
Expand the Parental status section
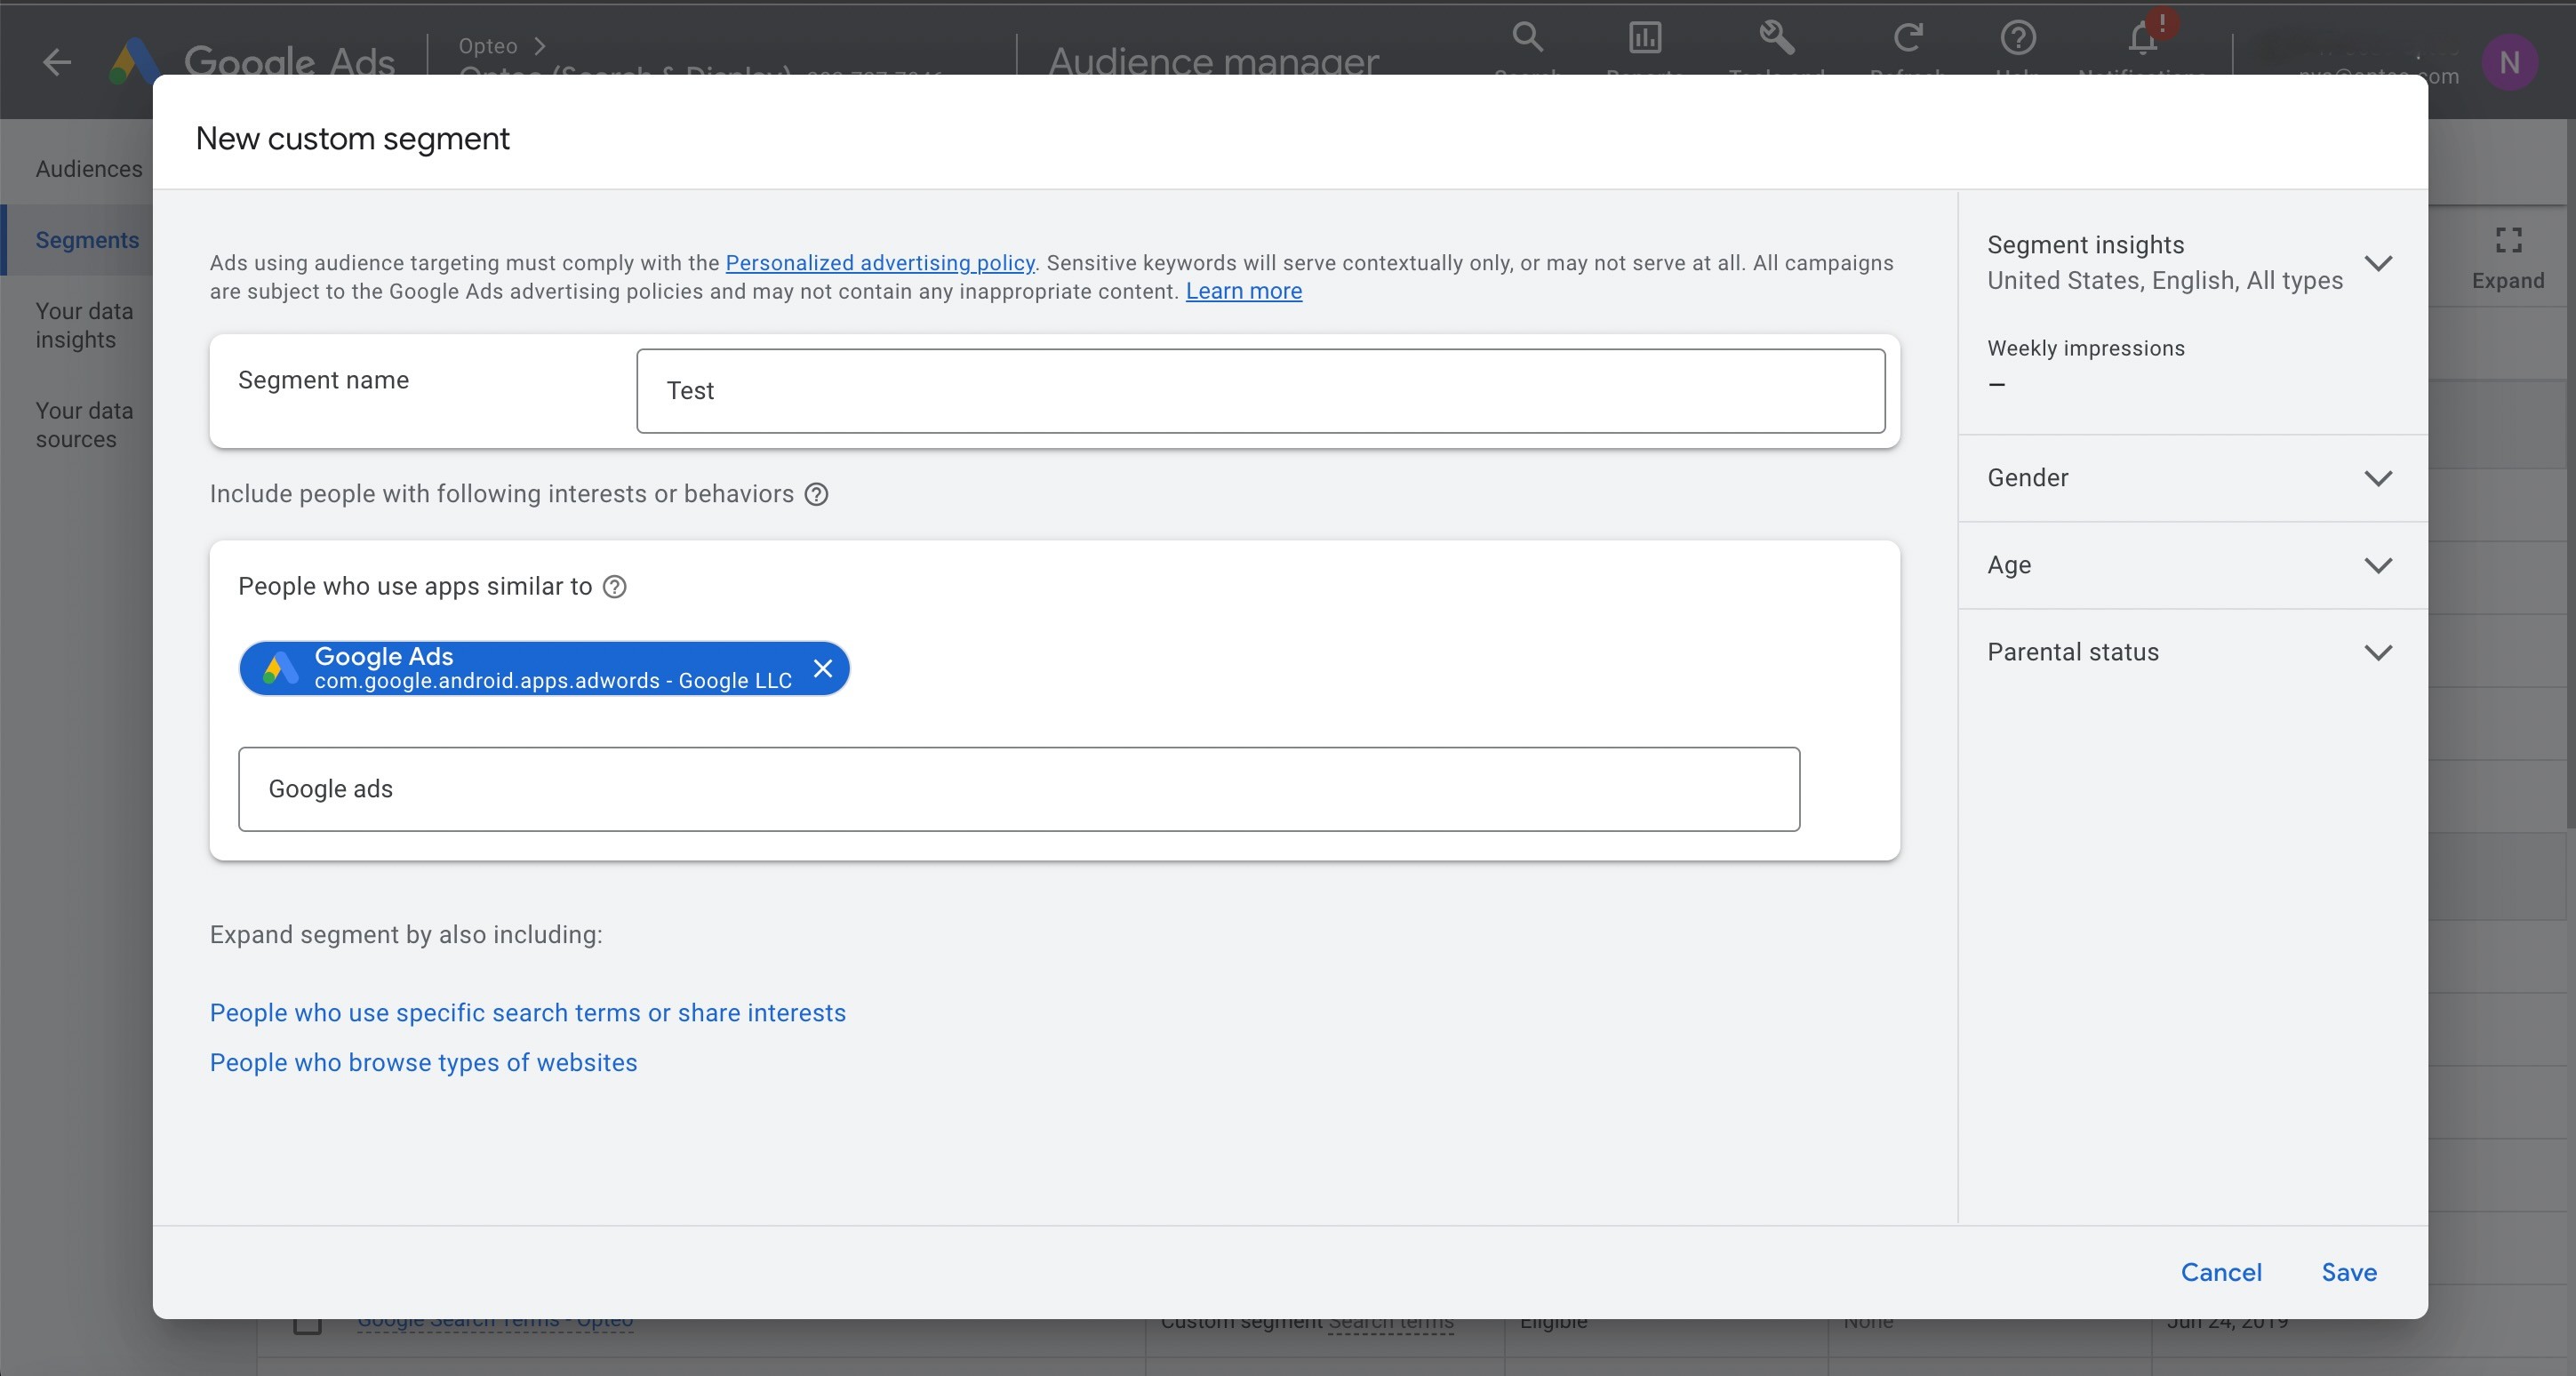[x=2378, y=652]
